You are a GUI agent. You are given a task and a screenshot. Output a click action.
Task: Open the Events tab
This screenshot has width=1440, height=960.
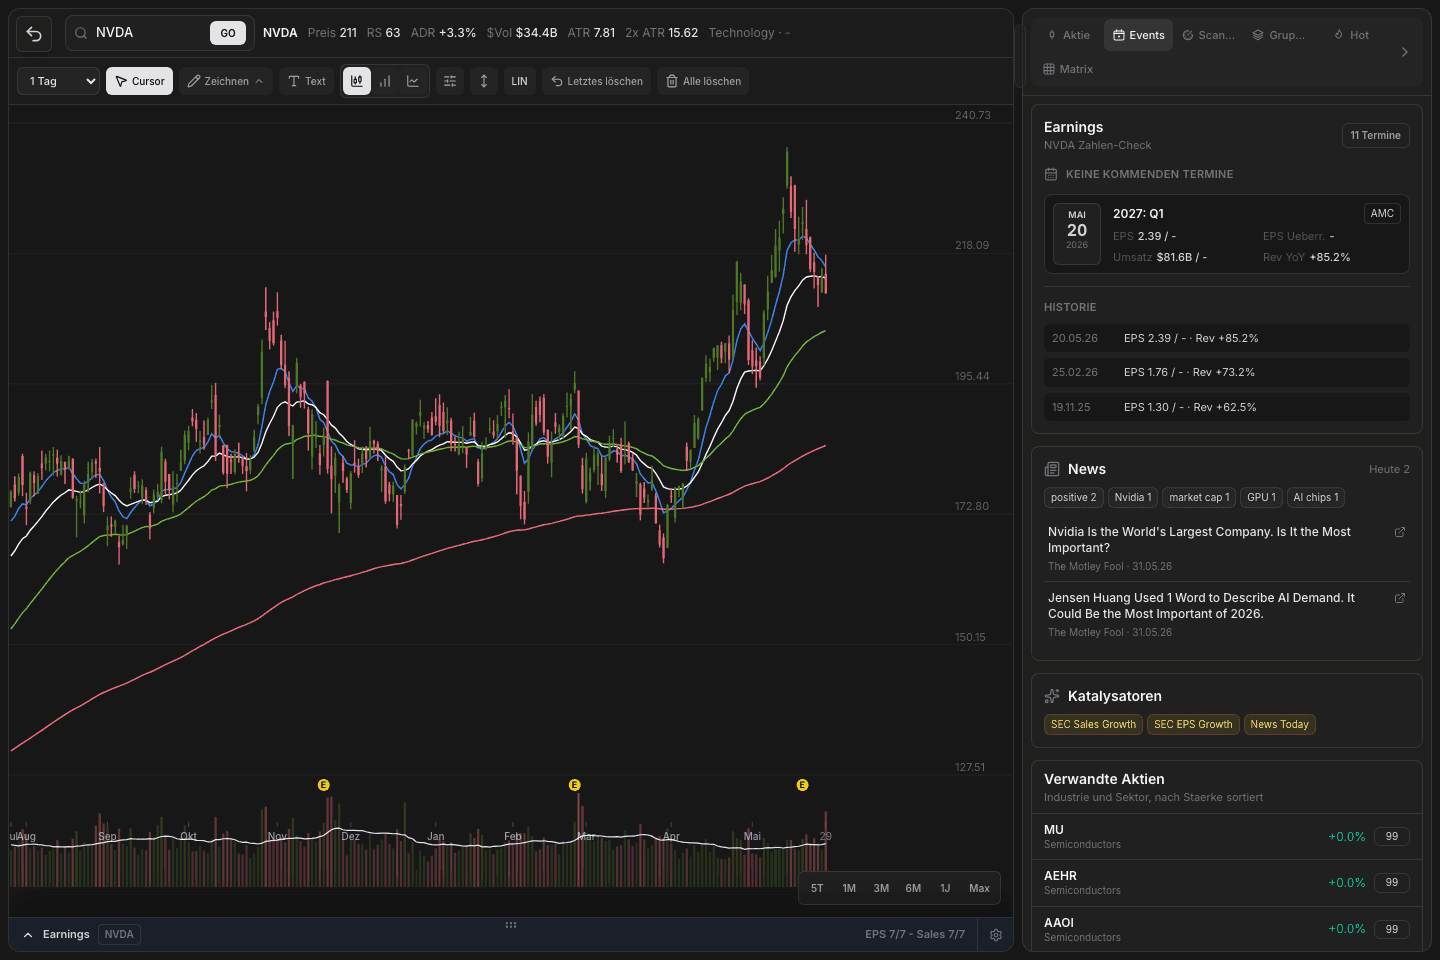pos(1139,35)
